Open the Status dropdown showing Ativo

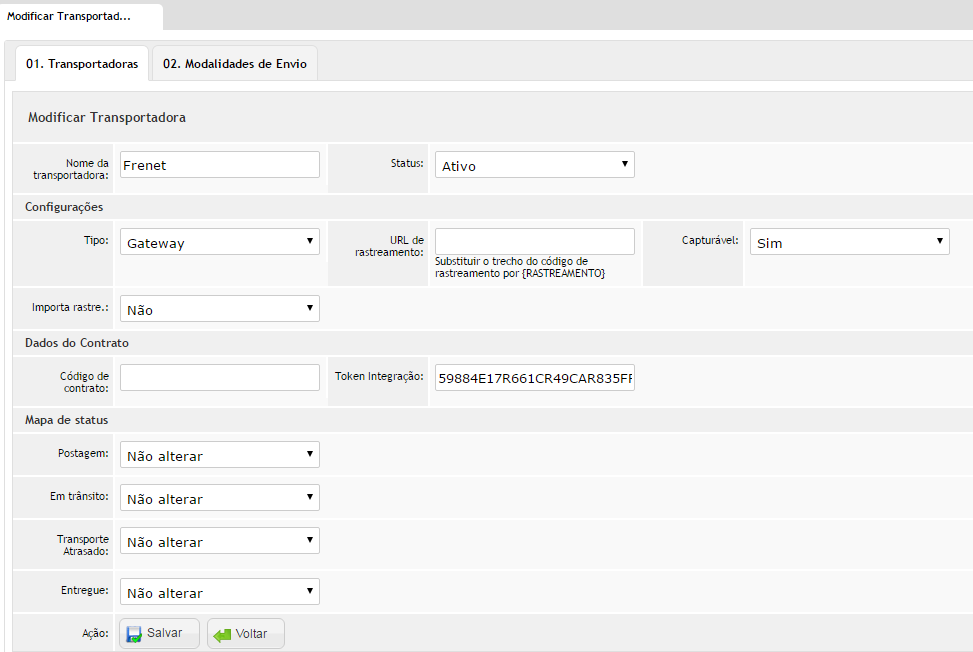click(534, 165)
